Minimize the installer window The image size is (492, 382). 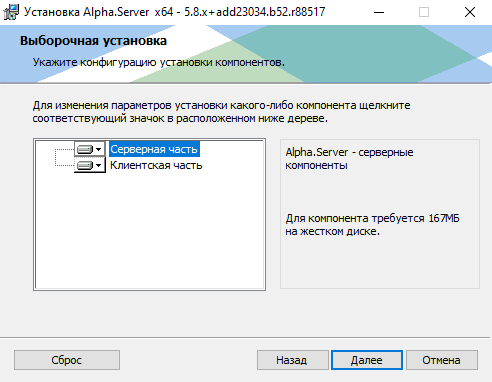[x=379, y=12]
